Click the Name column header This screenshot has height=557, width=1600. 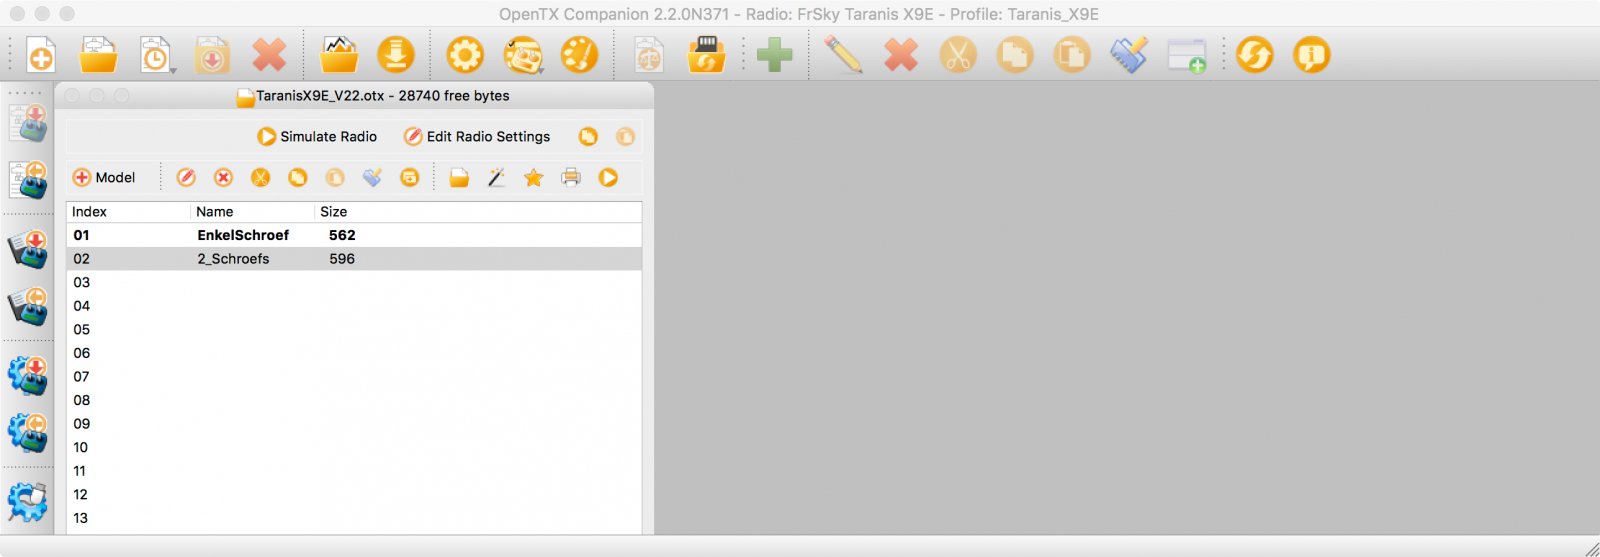click(x=252, y=212)
